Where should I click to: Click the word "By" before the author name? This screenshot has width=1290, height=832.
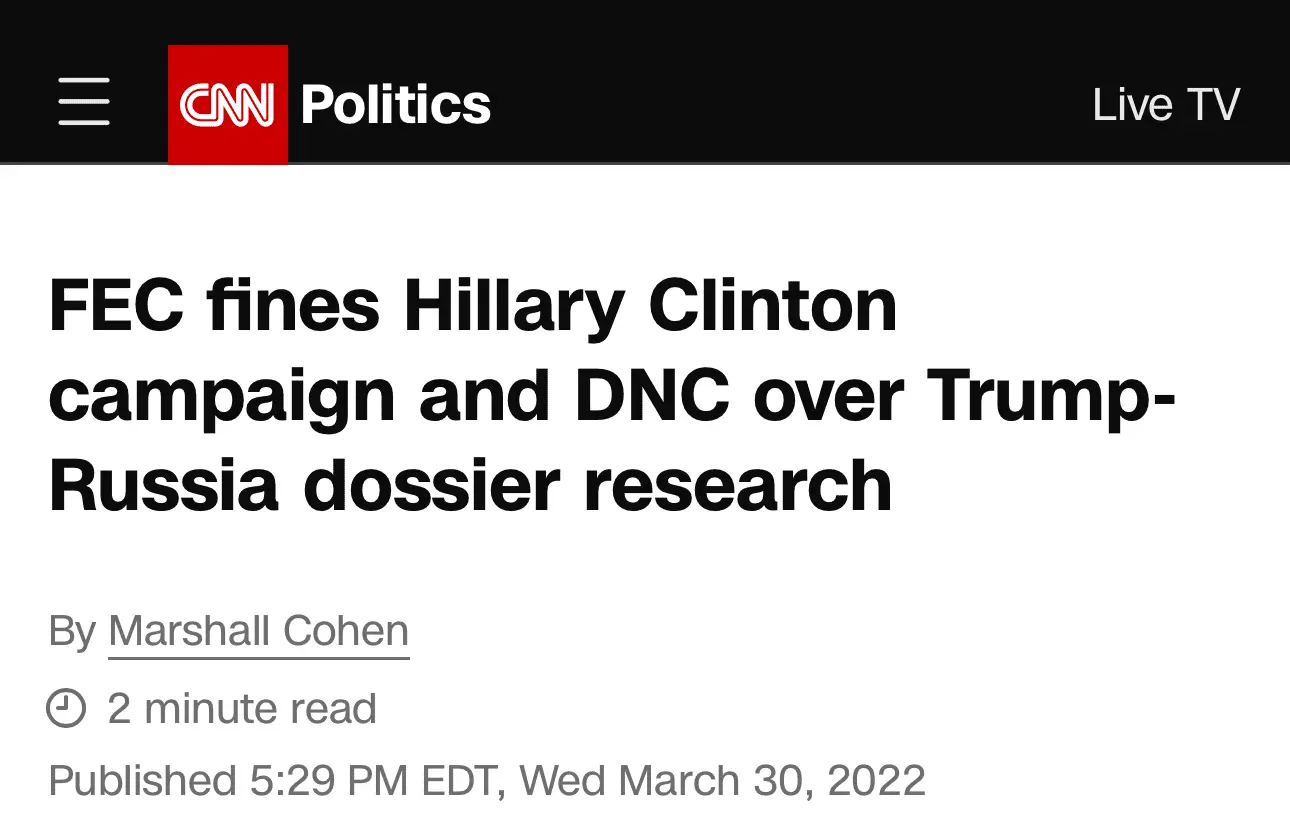coord(72,631)
